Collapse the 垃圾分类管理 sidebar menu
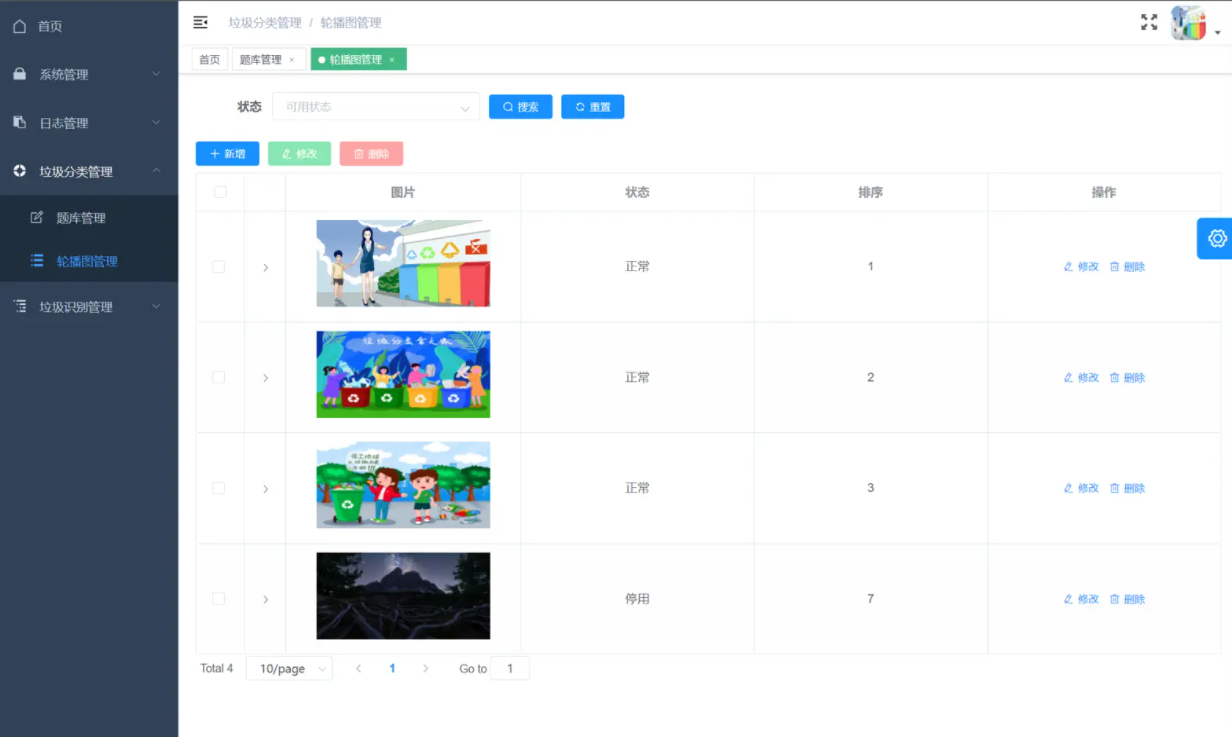Viewport: 1232px width, 737px height. click(89, 171)
